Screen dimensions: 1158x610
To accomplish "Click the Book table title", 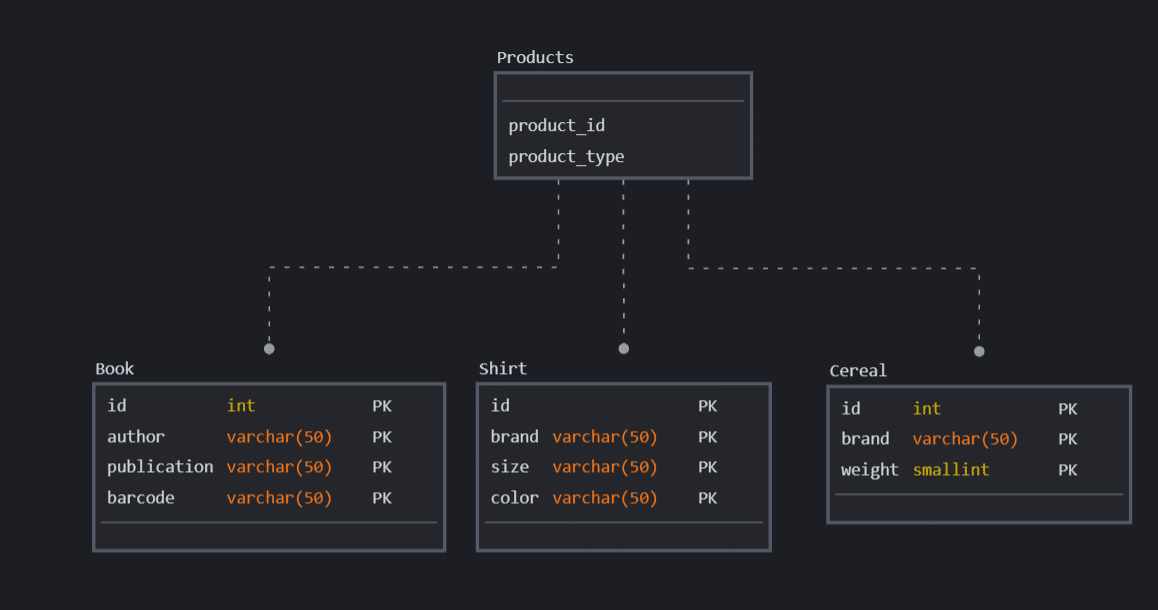I will pos(115,369).
